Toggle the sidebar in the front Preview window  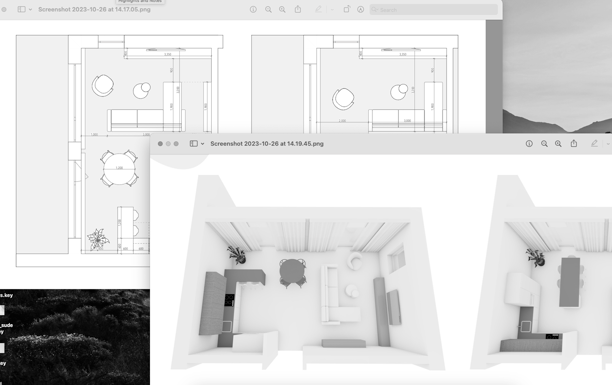pos(194,144)
